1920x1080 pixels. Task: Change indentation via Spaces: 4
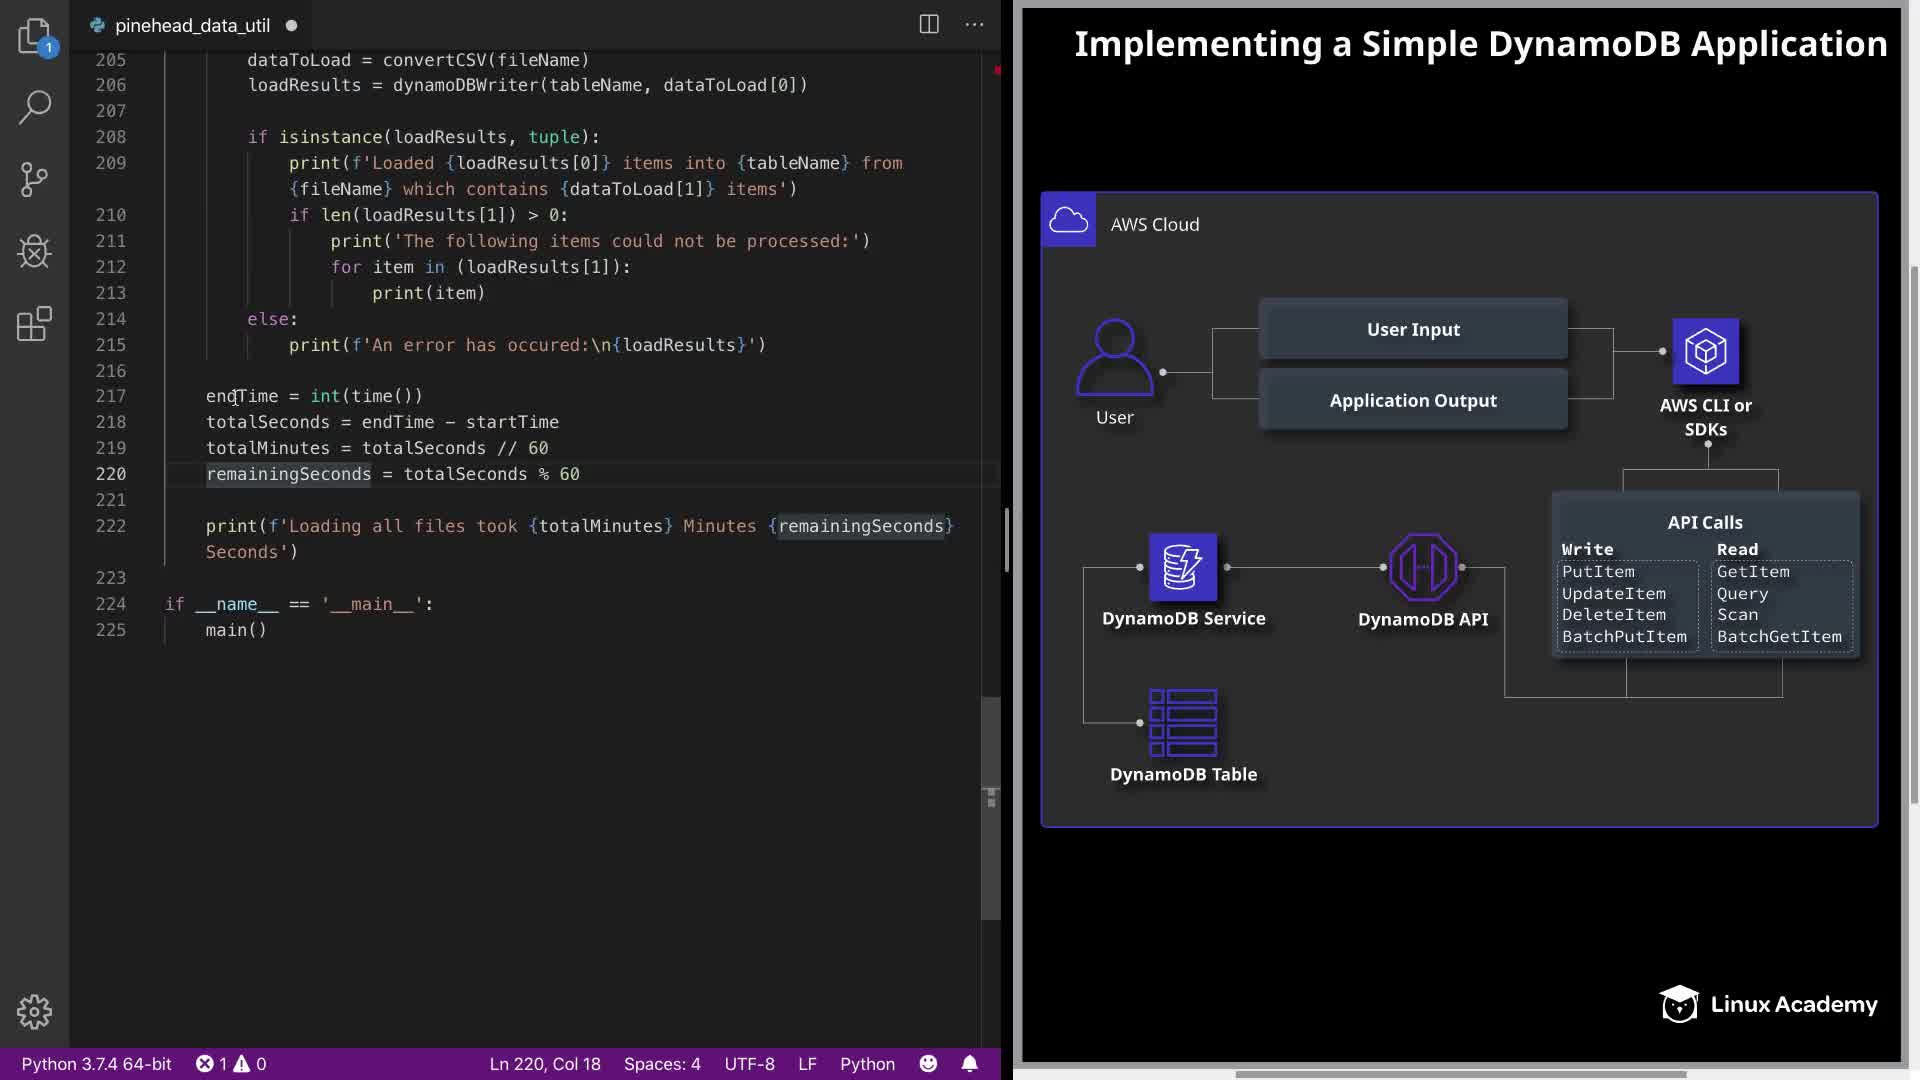[662, 1064]
